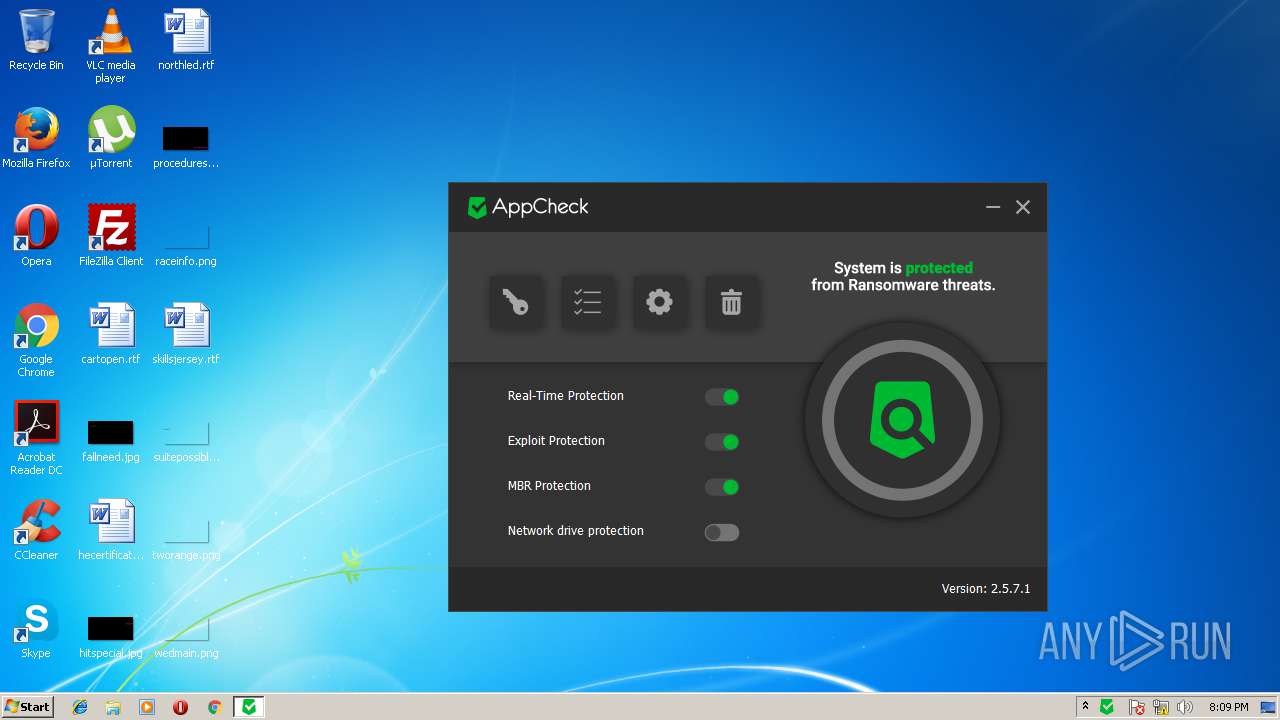1280x720 pixels.
Task: Open AppCheck settings gear icon
Action: 660,302
